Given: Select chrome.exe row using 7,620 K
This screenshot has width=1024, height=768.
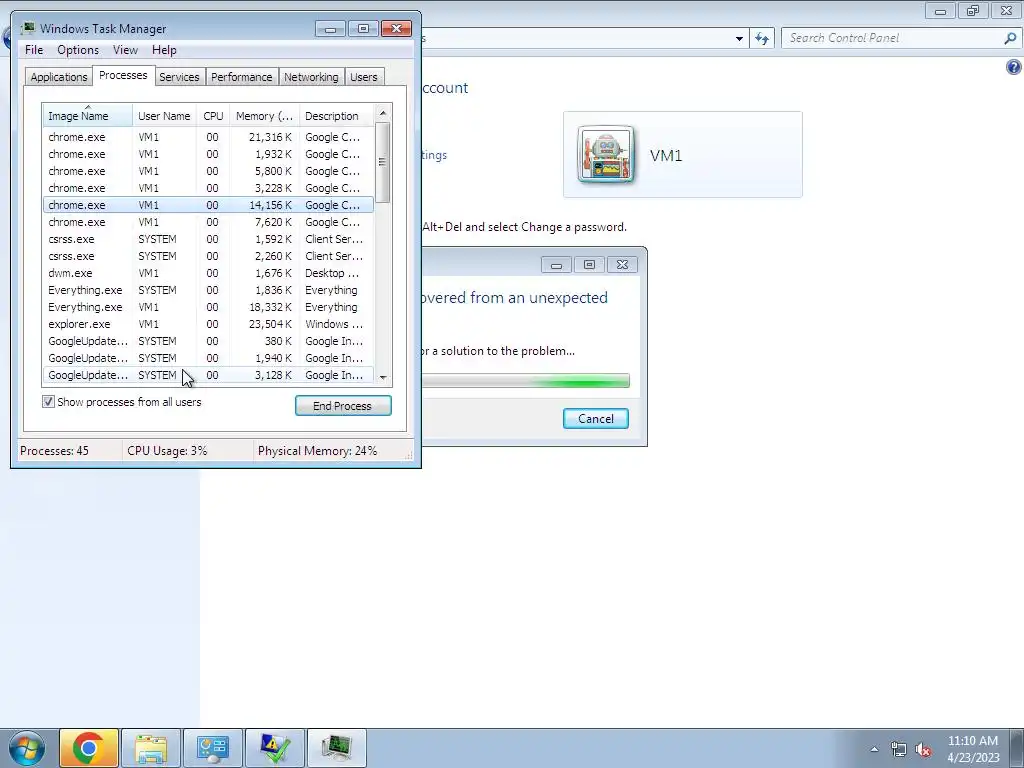Looking at the screenshot, I should click(208, 222).
